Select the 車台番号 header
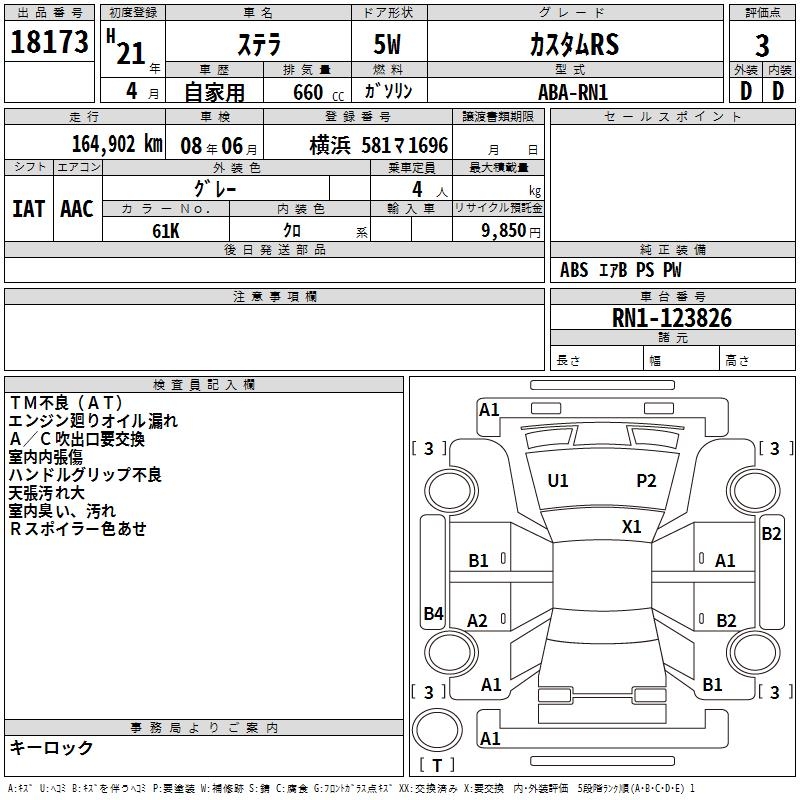Screen dimensions: 800x800 click(673, 296)
